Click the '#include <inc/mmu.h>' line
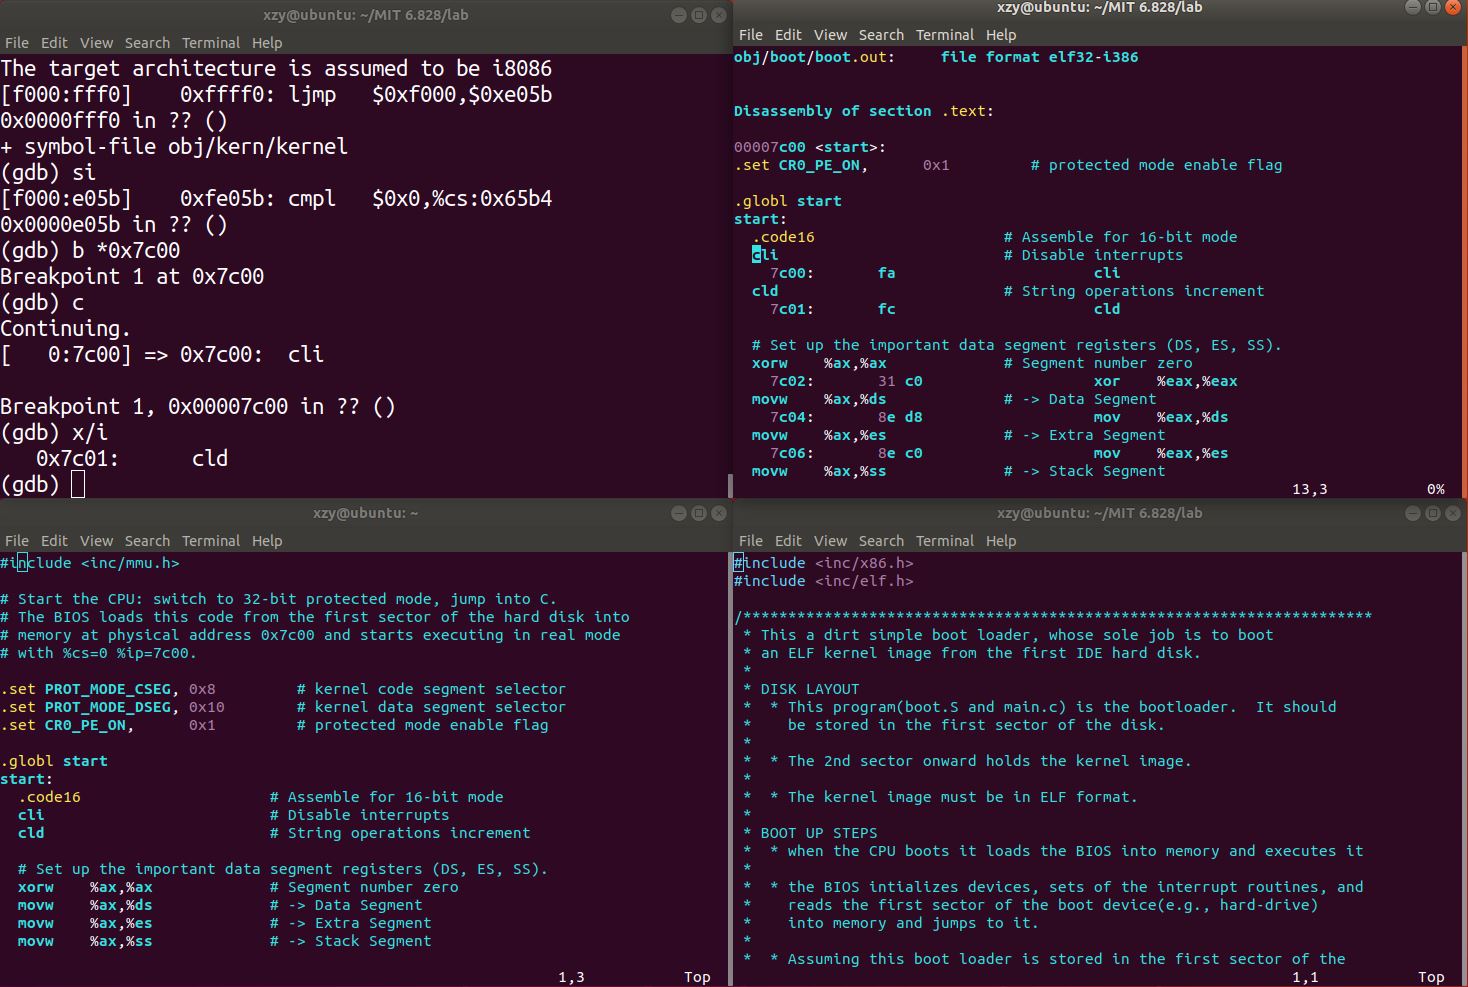Image resolution: width=1468 pixels, height=987 pixels. click(90, 563)
